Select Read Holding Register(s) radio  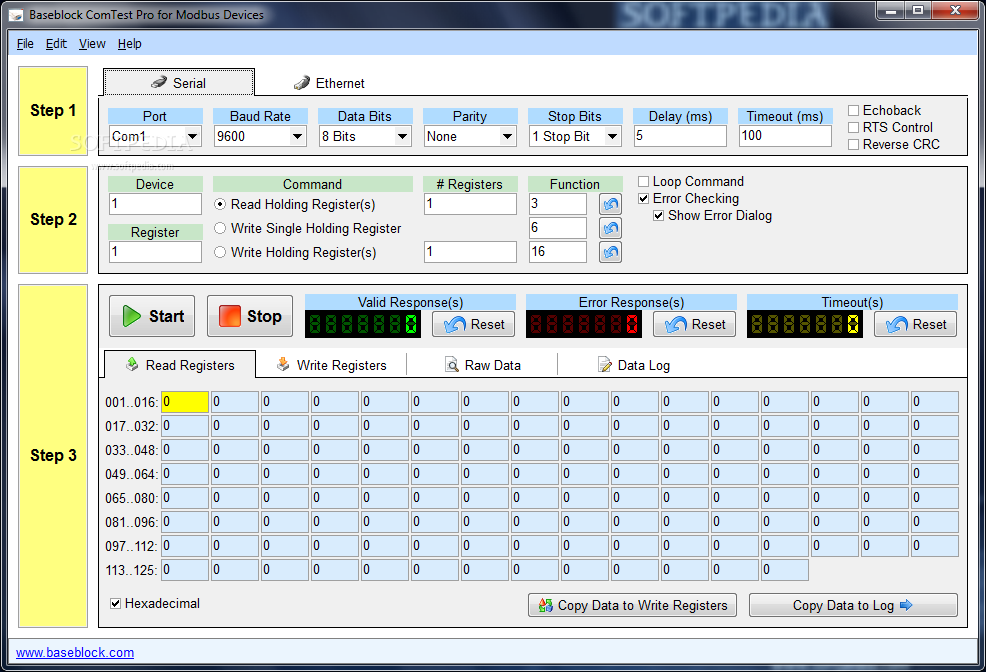coord(220,204)
